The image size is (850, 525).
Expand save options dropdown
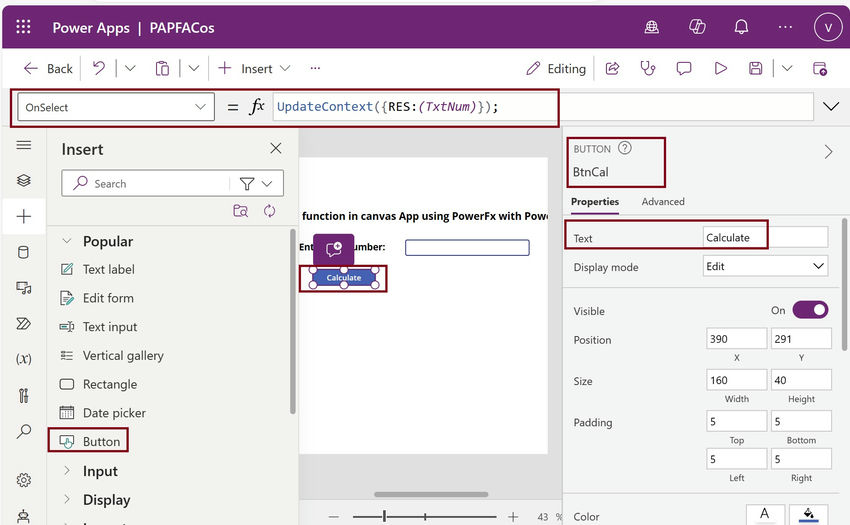click(787, 68)
